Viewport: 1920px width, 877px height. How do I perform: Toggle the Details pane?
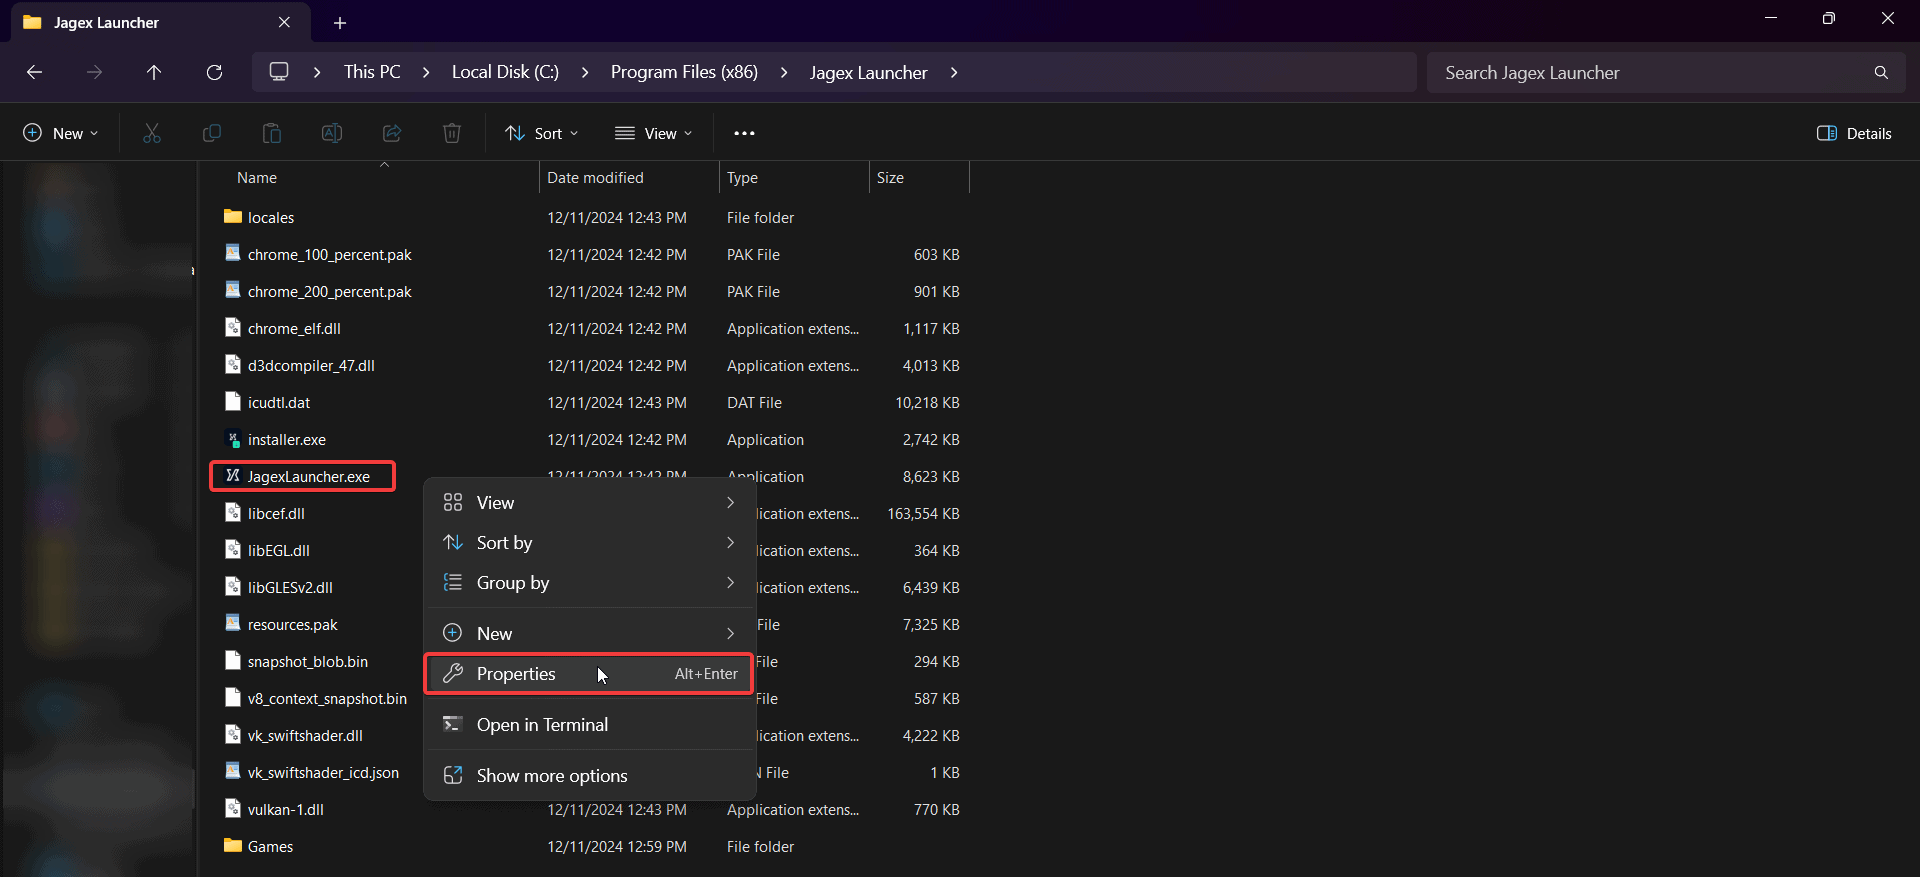coord(1854,133)
